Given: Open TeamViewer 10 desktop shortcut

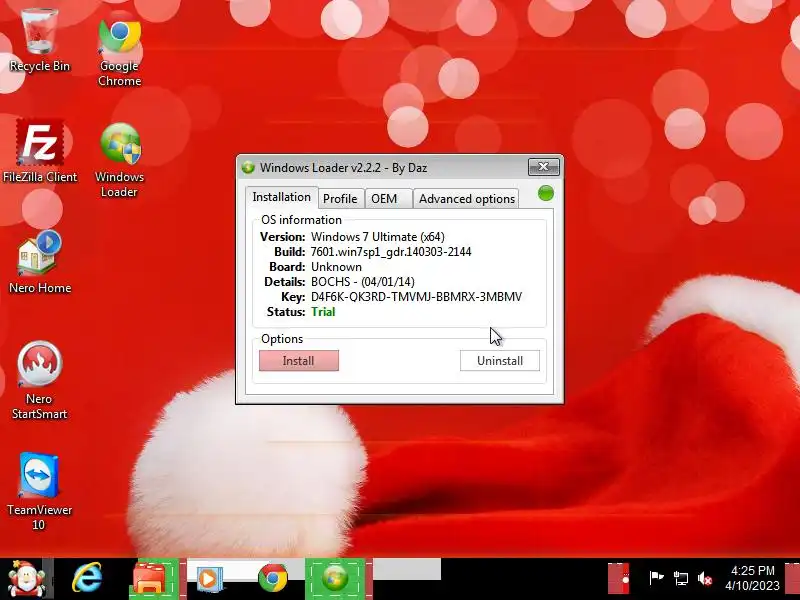Looking at the screenshot, I should click(x=39, y=491).
